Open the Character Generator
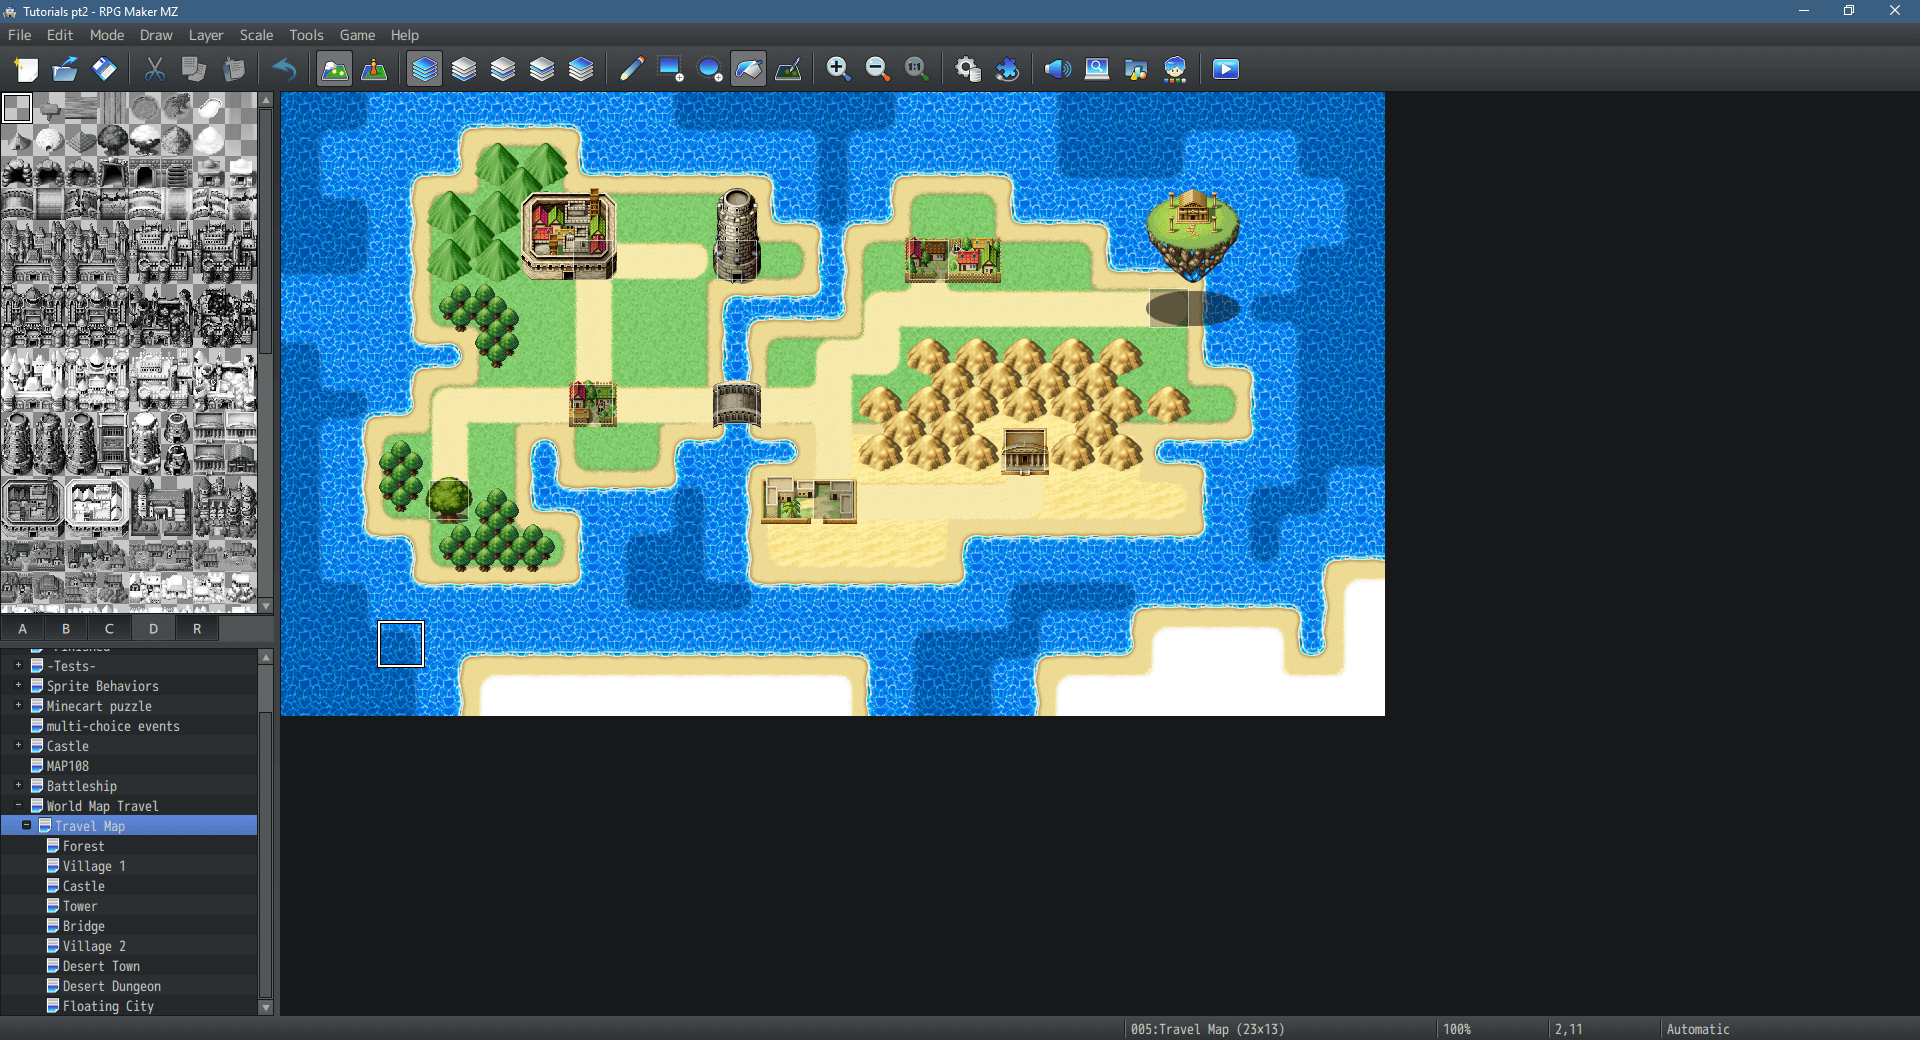The width and height of the screenshot is (1920, 1040). [x=1175, y=69]
